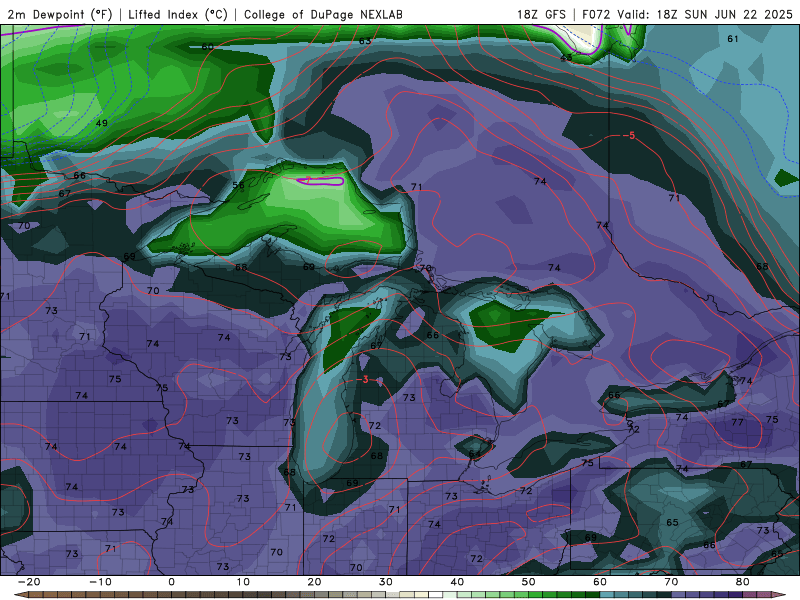This screenshot has height=600, width=800.
Task: Click the "56" dewpoint value on the map
Action: (238, 185)
